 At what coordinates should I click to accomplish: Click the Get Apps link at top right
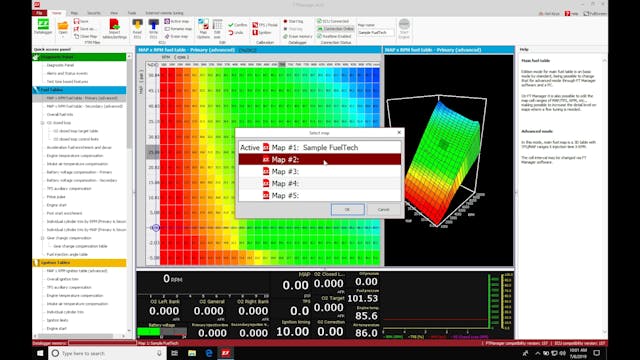click(x=549, y=13)
